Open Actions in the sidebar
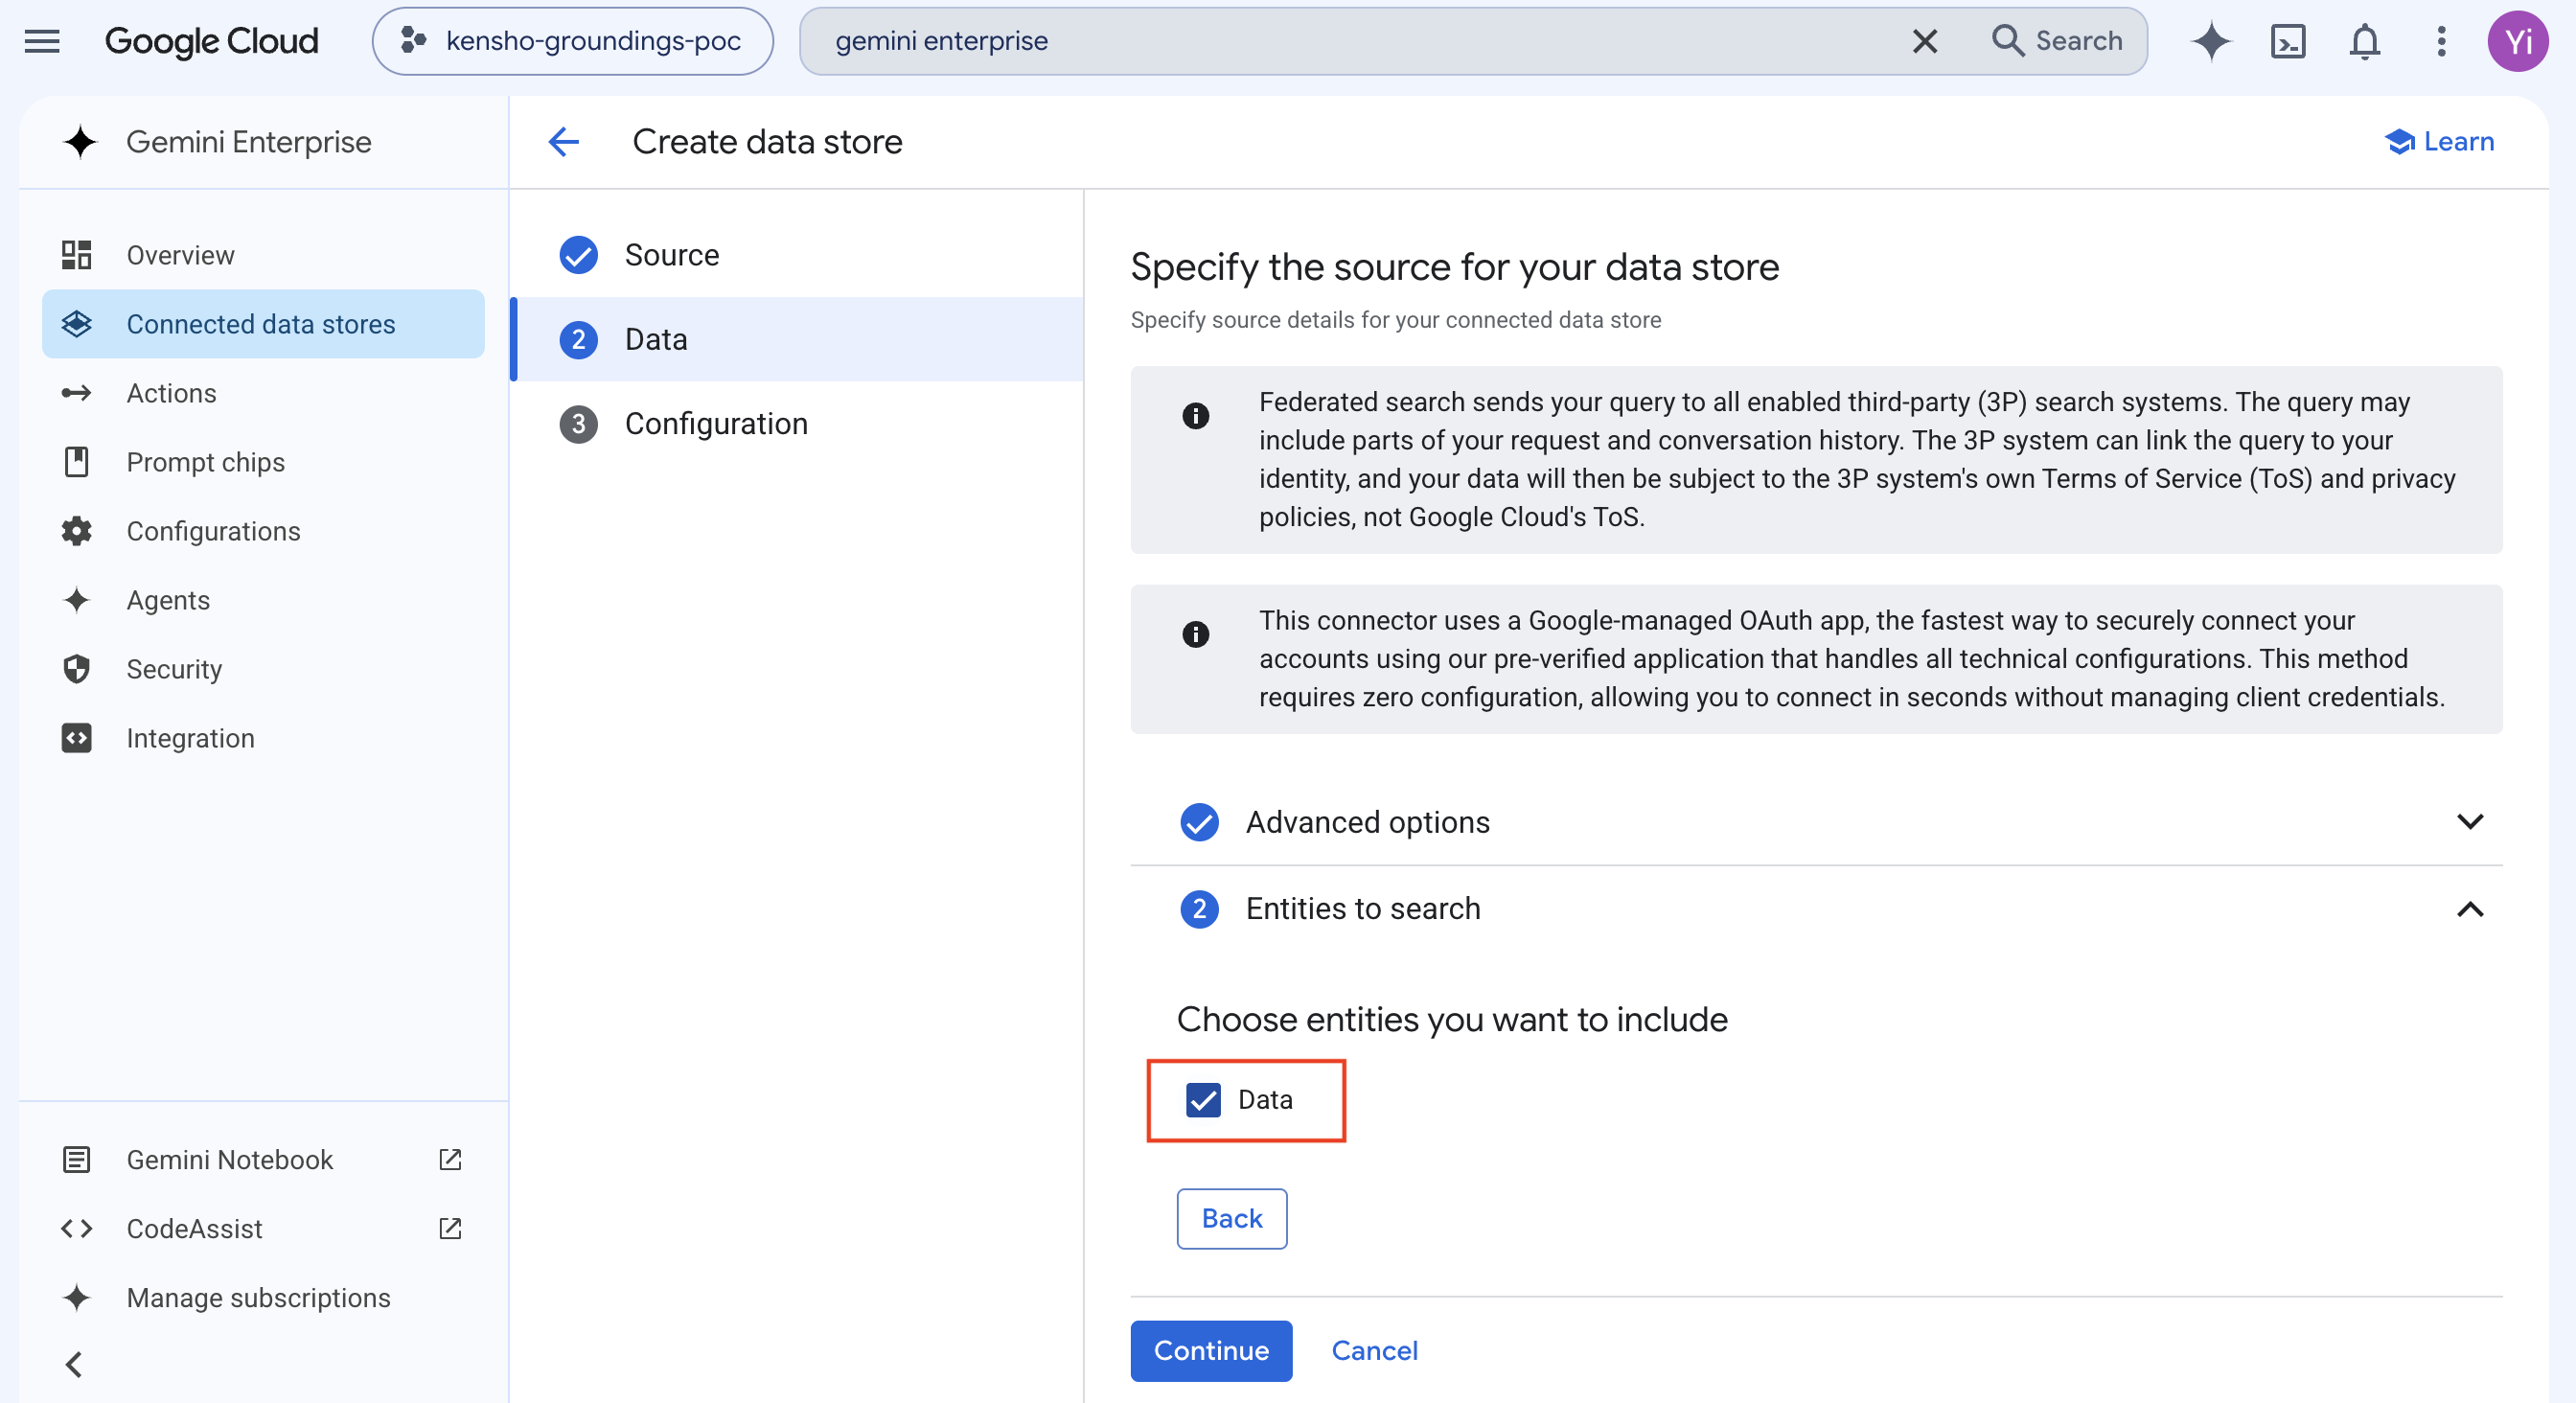Screen dimensions: 2576x1403 tap(263, 393)
